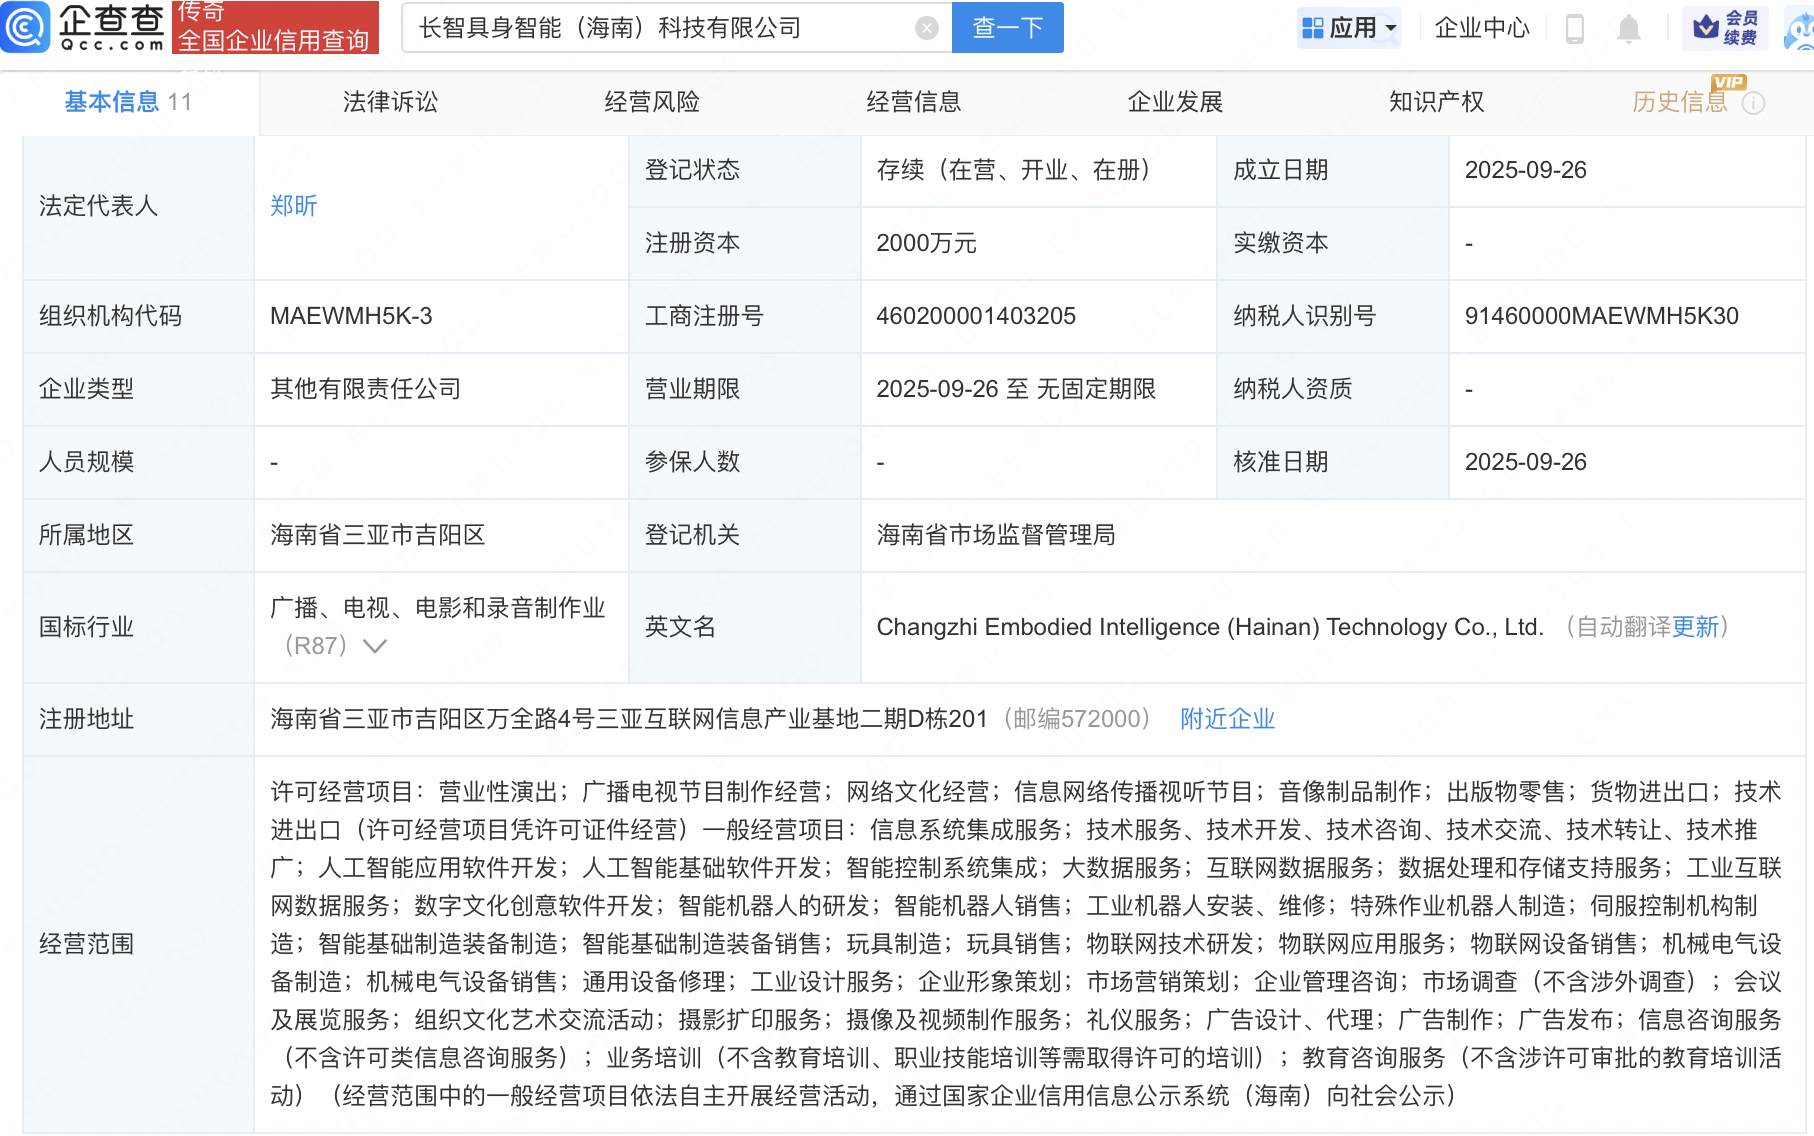
Task: Switch to the 经营风险 tab
Action: [x=652, y=102]
